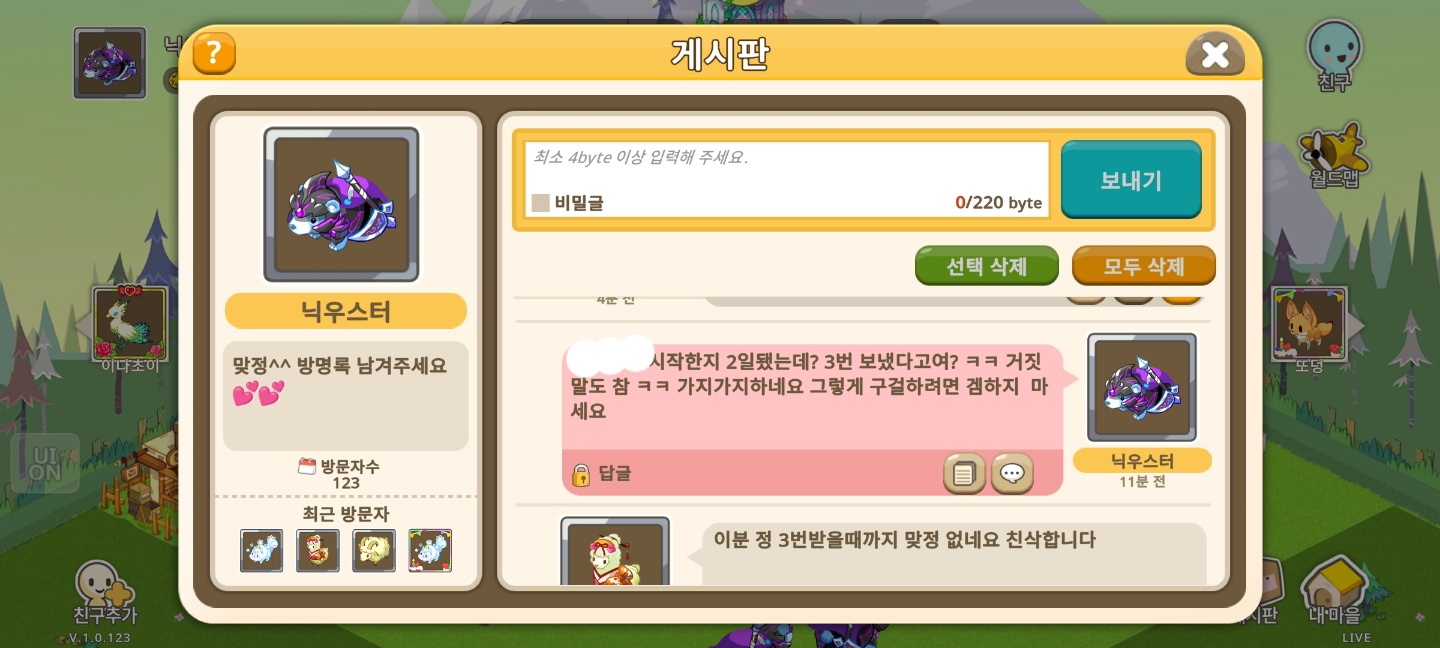Screen dimensions: 1440x648
Task: Open the 월드맵 world map icon
Action: tap(1334, 155)
